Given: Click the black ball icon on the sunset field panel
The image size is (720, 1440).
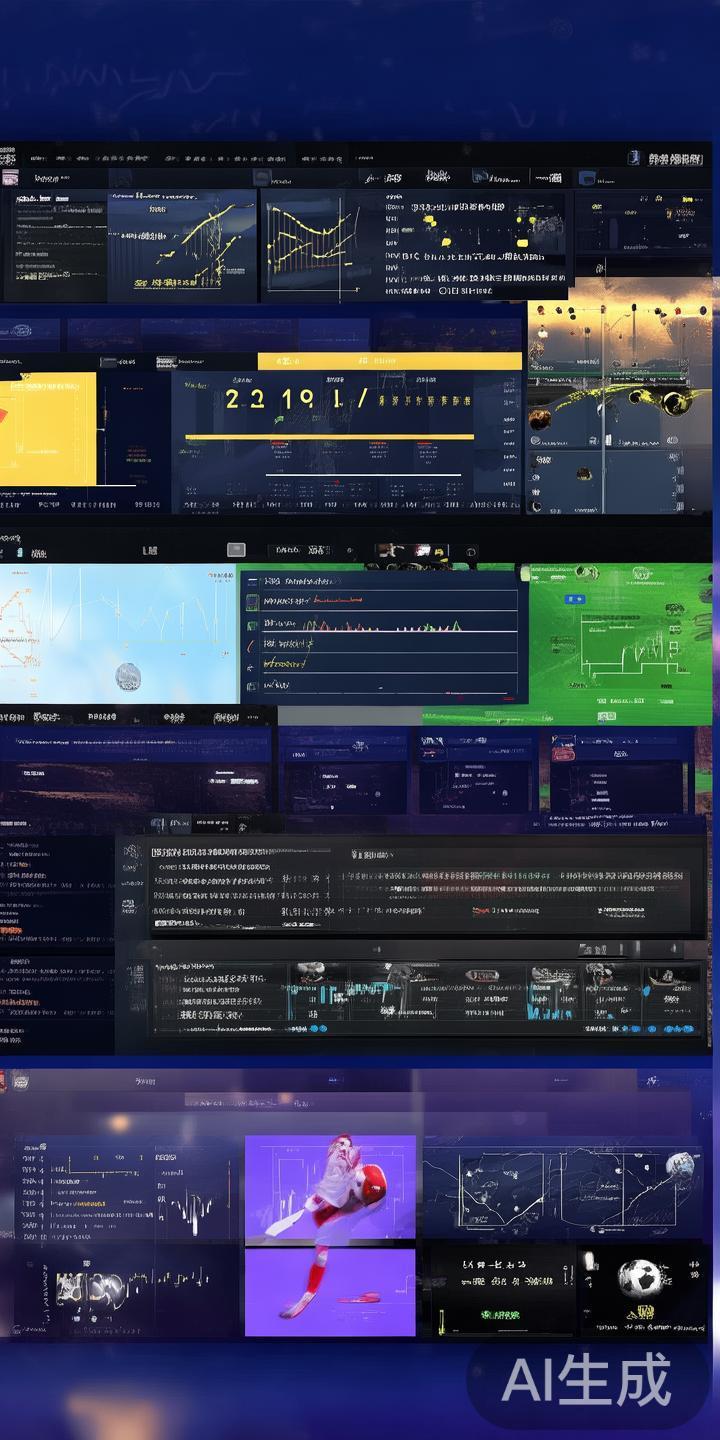Looking at the screenshot, I should (x=674, y=403).
